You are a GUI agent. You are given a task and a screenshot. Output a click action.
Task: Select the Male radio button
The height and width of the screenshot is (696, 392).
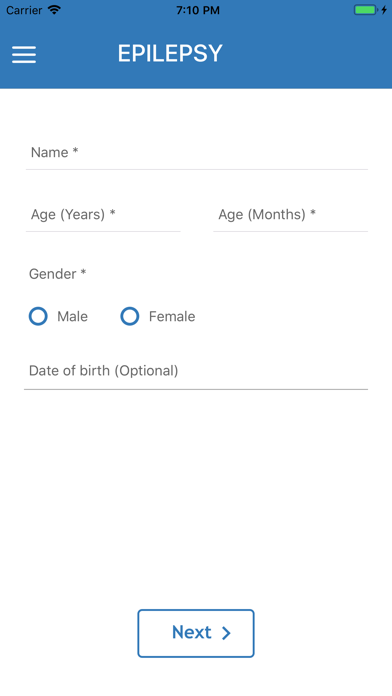click(38, 316)
